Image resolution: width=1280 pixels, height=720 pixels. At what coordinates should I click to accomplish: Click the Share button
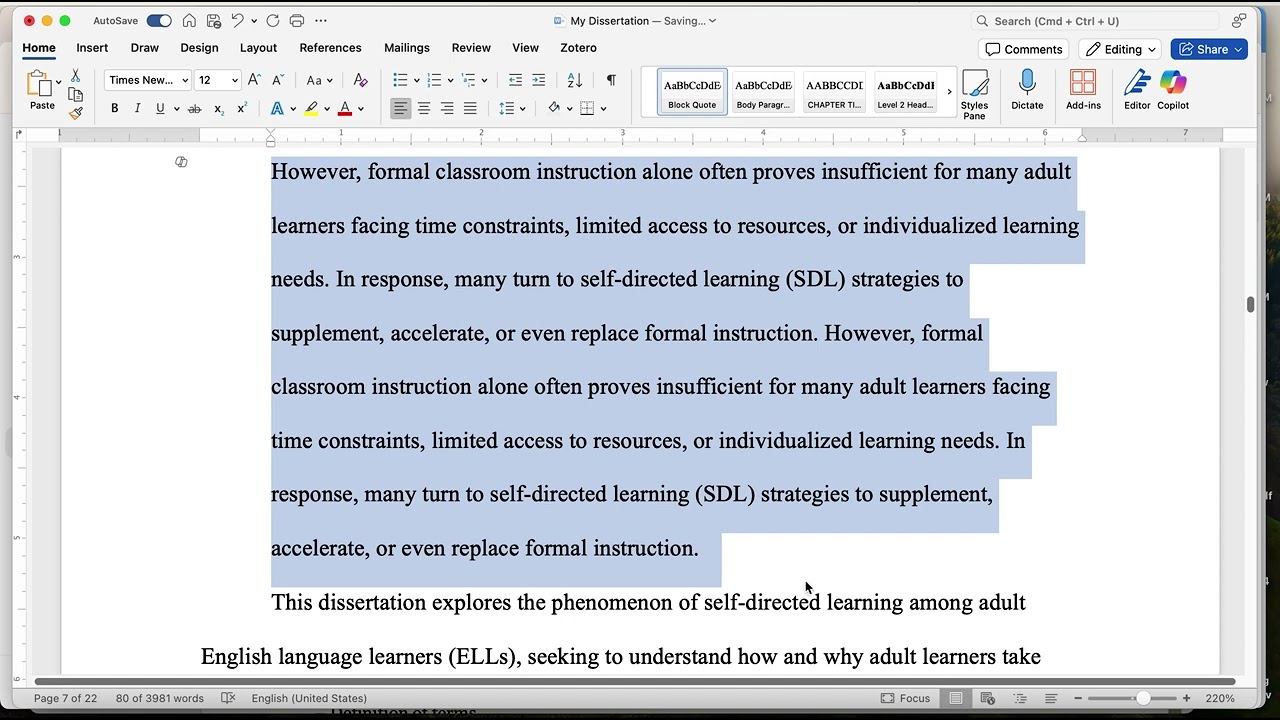point(1209,49)
